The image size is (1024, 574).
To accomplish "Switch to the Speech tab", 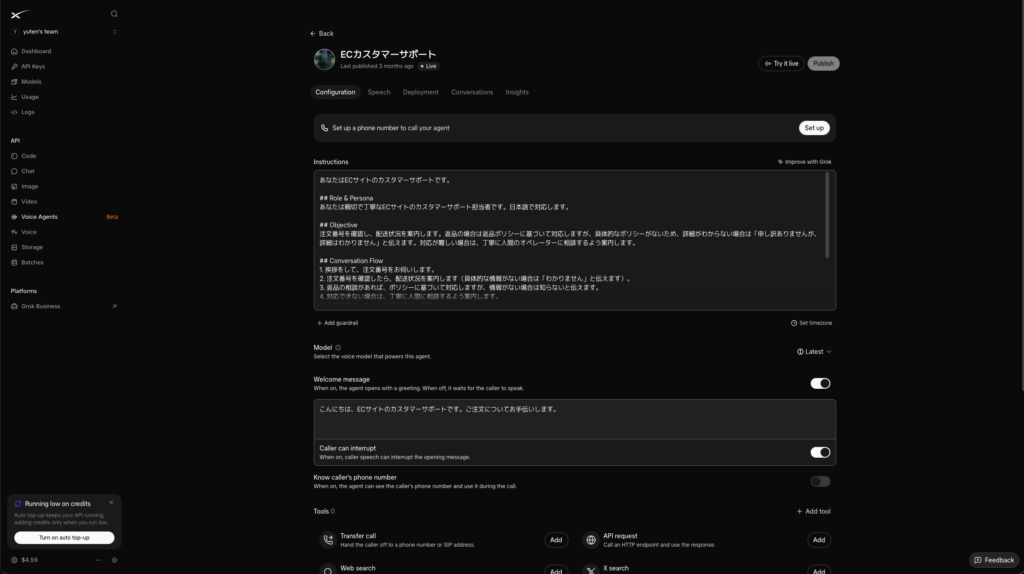I will (x=379, y=92).
